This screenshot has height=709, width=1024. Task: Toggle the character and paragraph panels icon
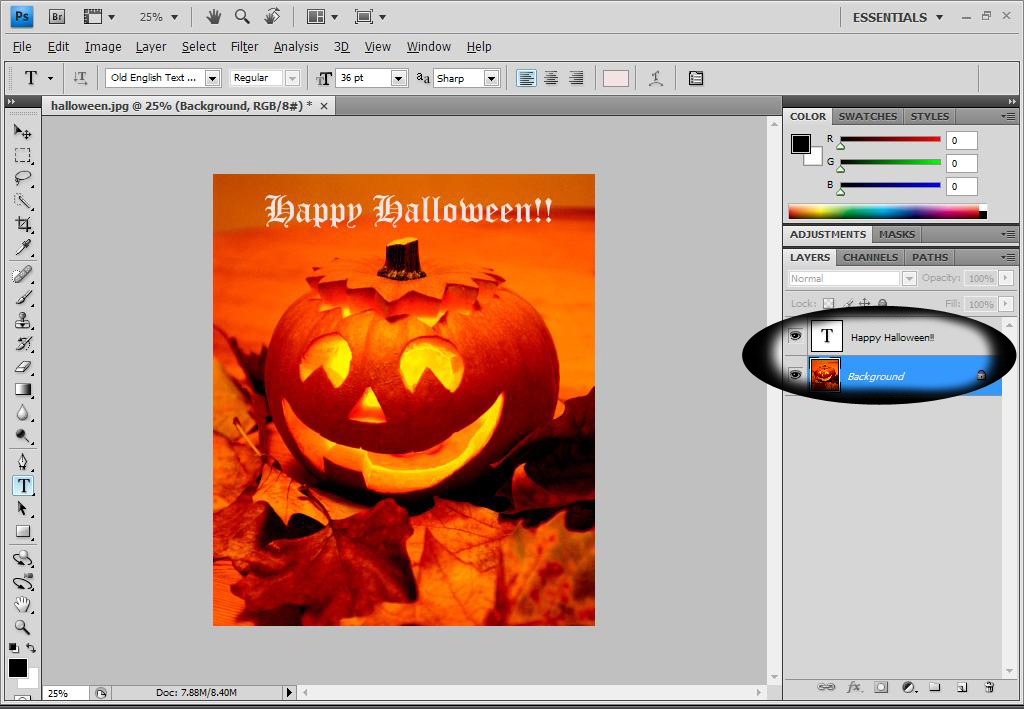pos(696,78)
